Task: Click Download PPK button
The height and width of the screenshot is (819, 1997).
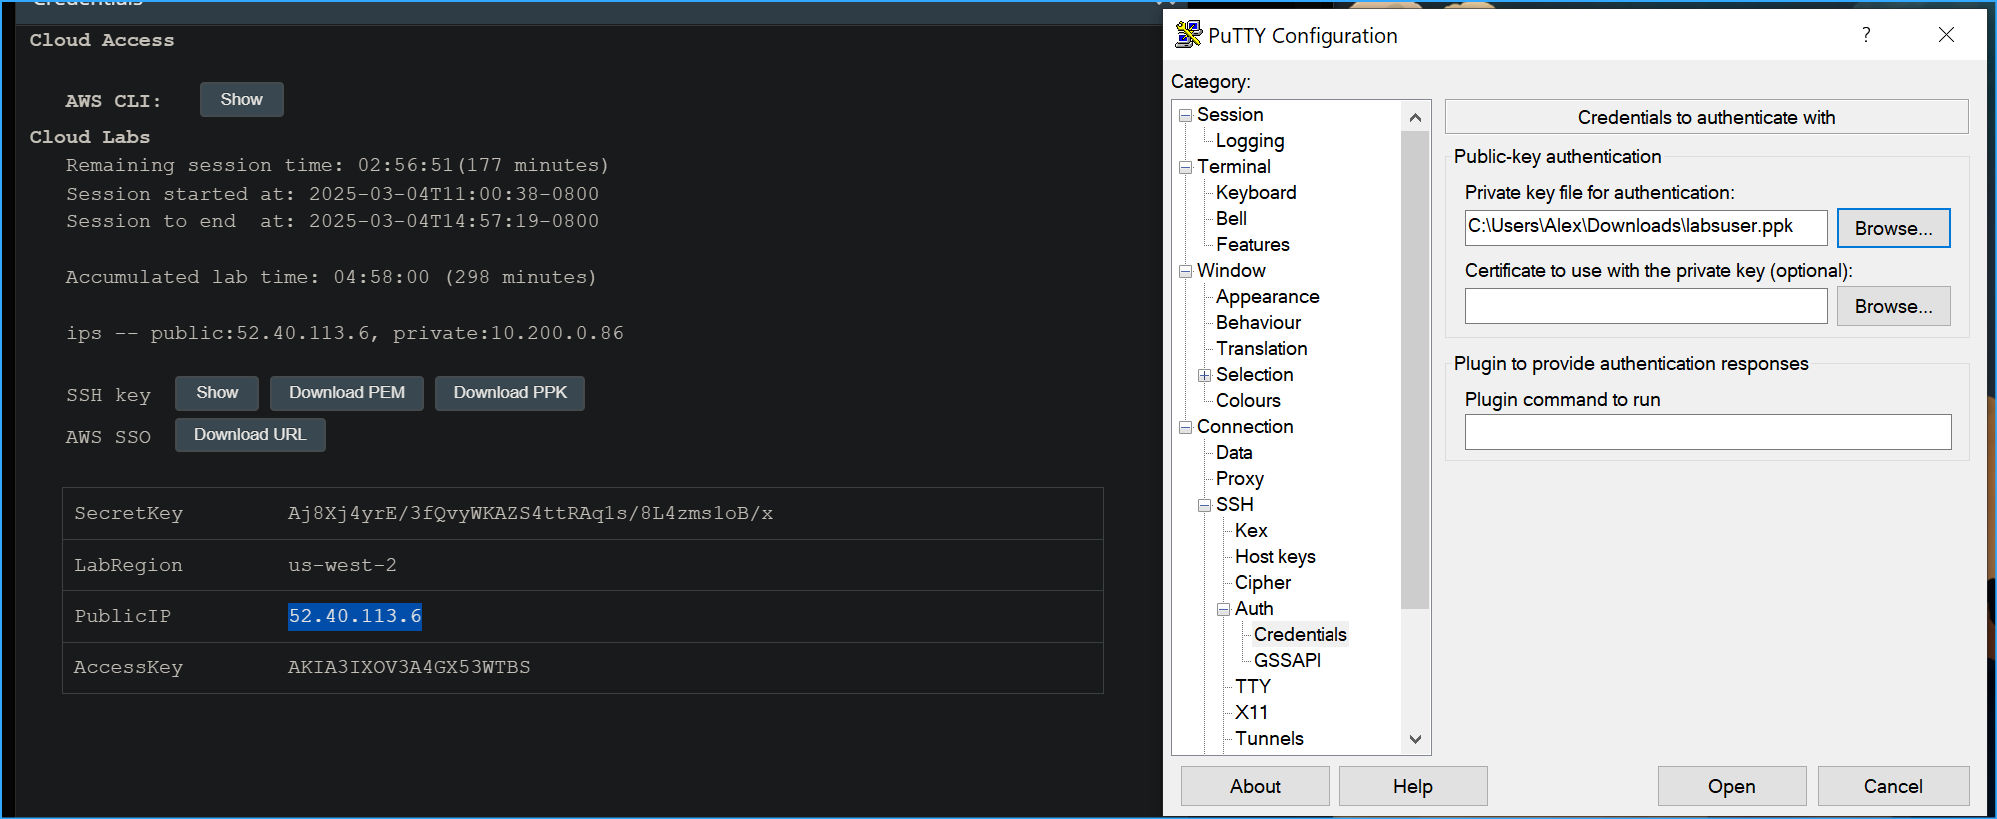Action: [x=510, y=393]
